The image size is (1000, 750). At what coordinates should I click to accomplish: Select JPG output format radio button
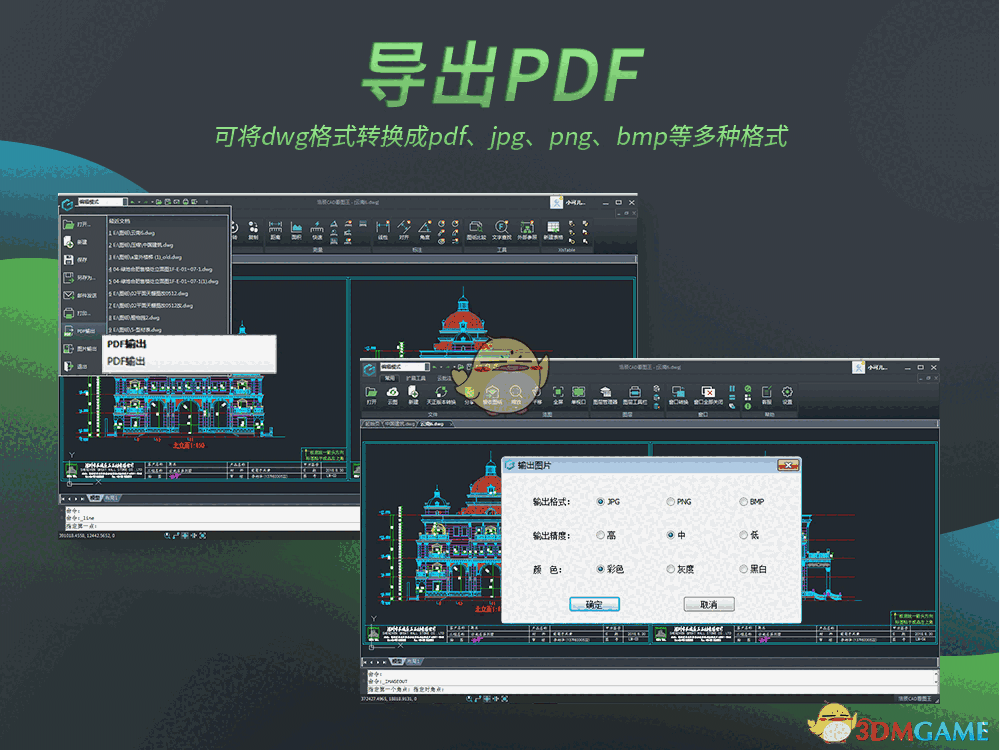point(600,502)
